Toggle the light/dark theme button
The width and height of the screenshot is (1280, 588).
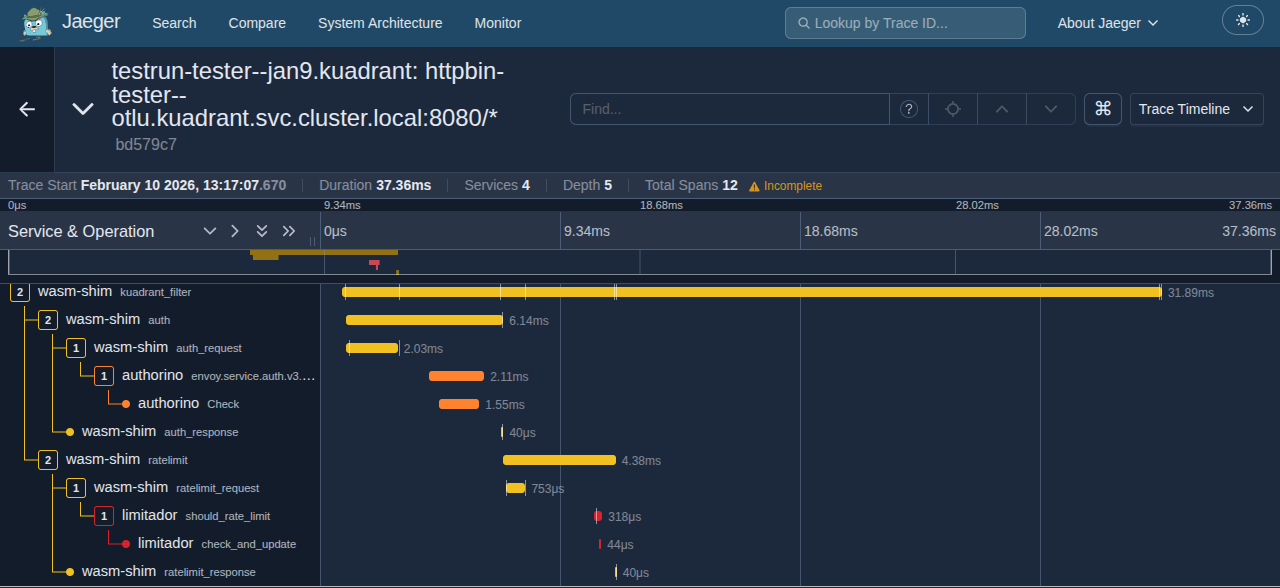point(1242,21)
